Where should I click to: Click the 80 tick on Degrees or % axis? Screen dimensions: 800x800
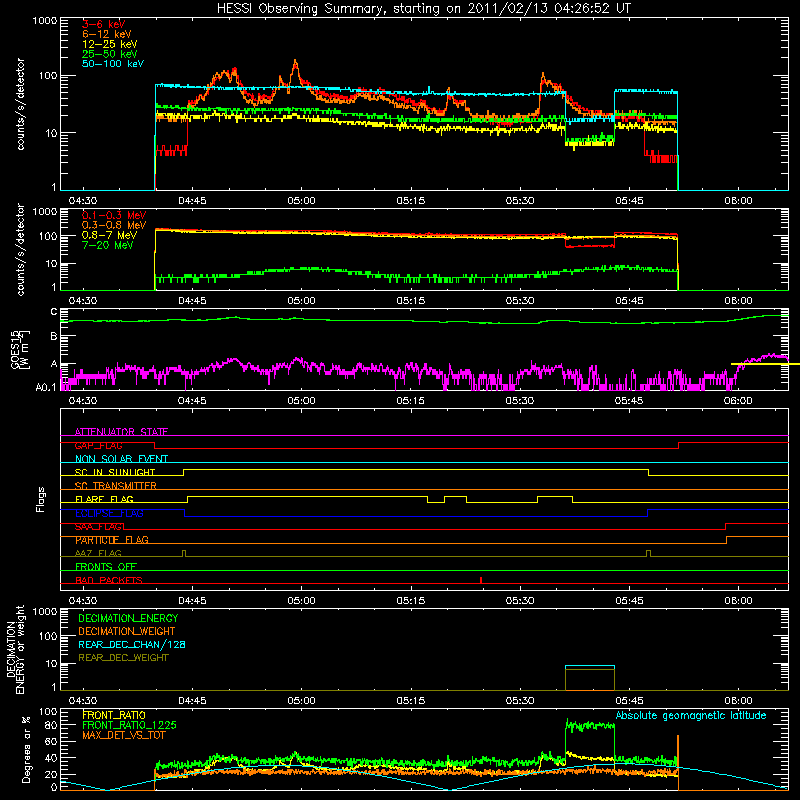(x=51, y=724)
